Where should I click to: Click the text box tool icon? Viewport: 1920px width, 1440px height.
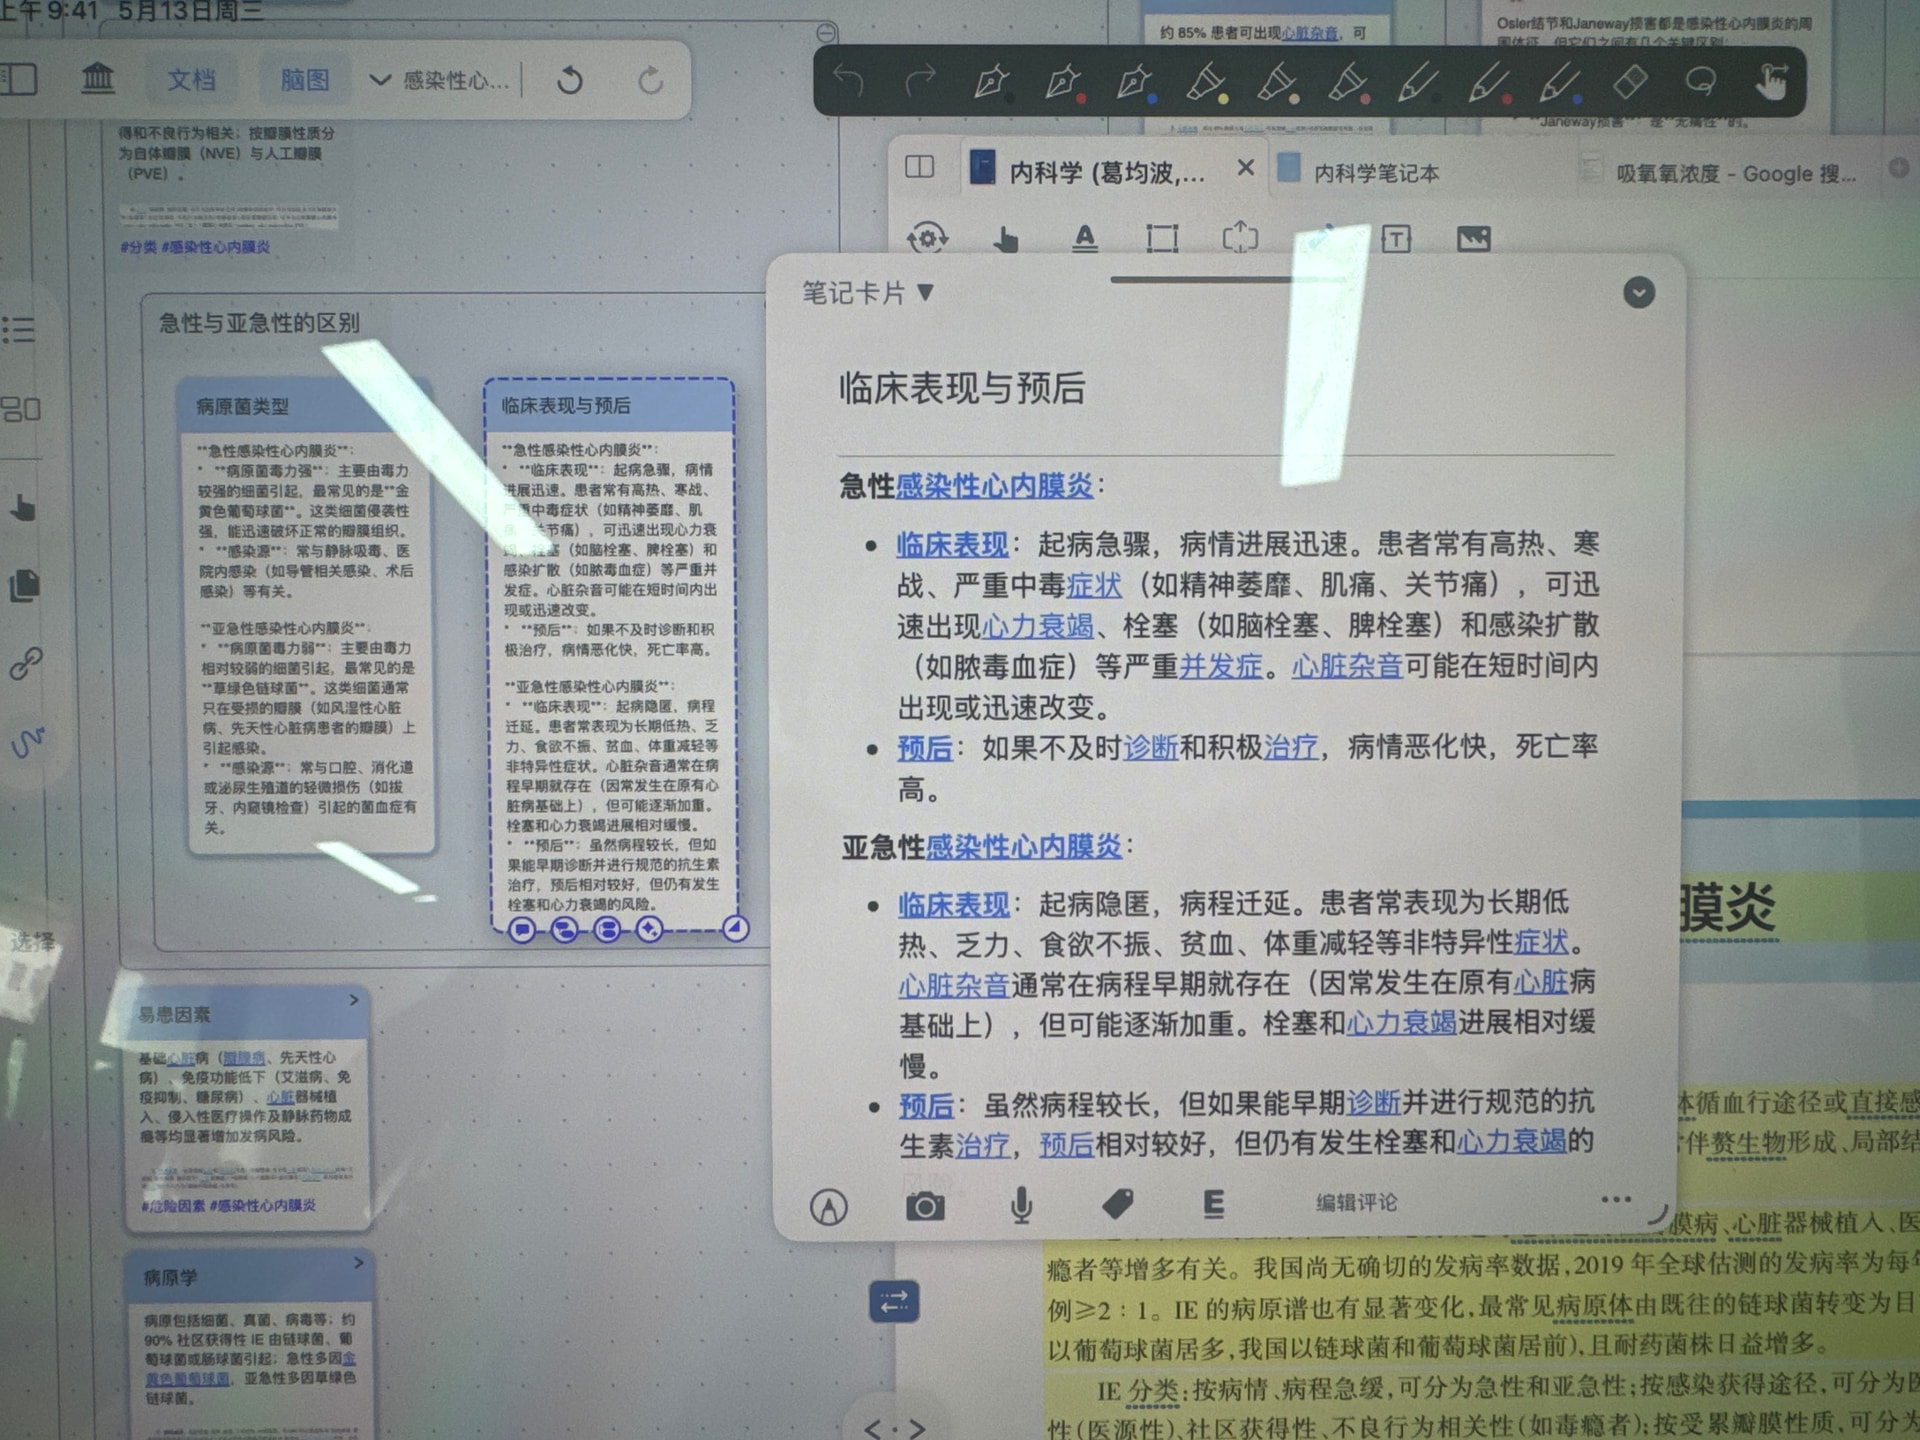point(1395,239)
